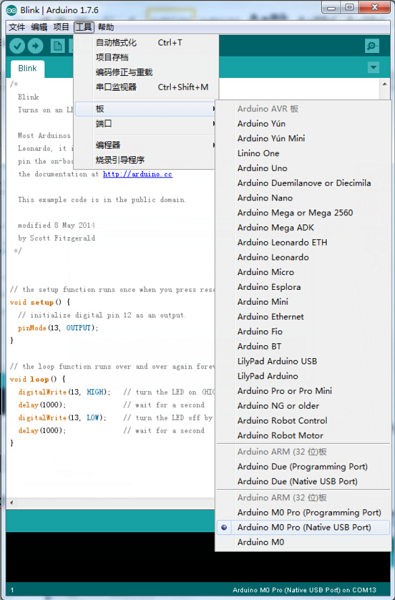This screenshot has width=395, height=600.
Task: Click the Arduino logo in title bar
Action: point(11,10)
